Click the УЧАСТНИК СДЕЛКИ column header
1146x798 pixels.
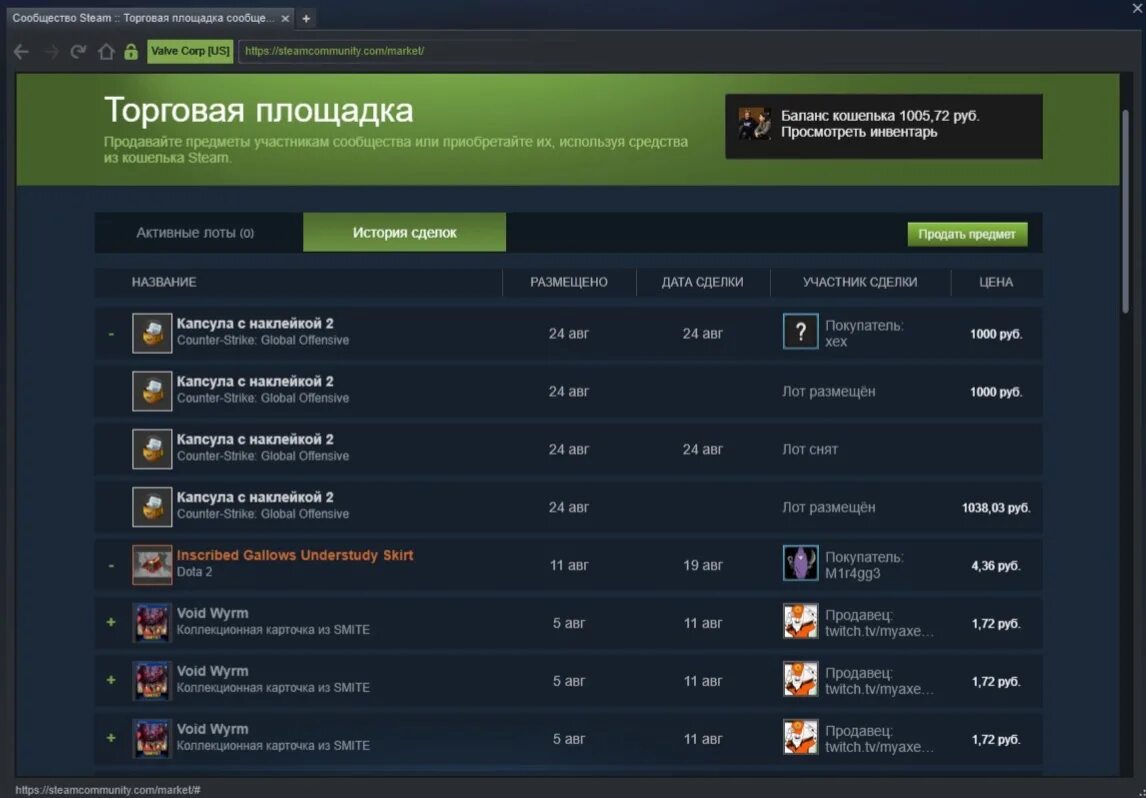860,282
